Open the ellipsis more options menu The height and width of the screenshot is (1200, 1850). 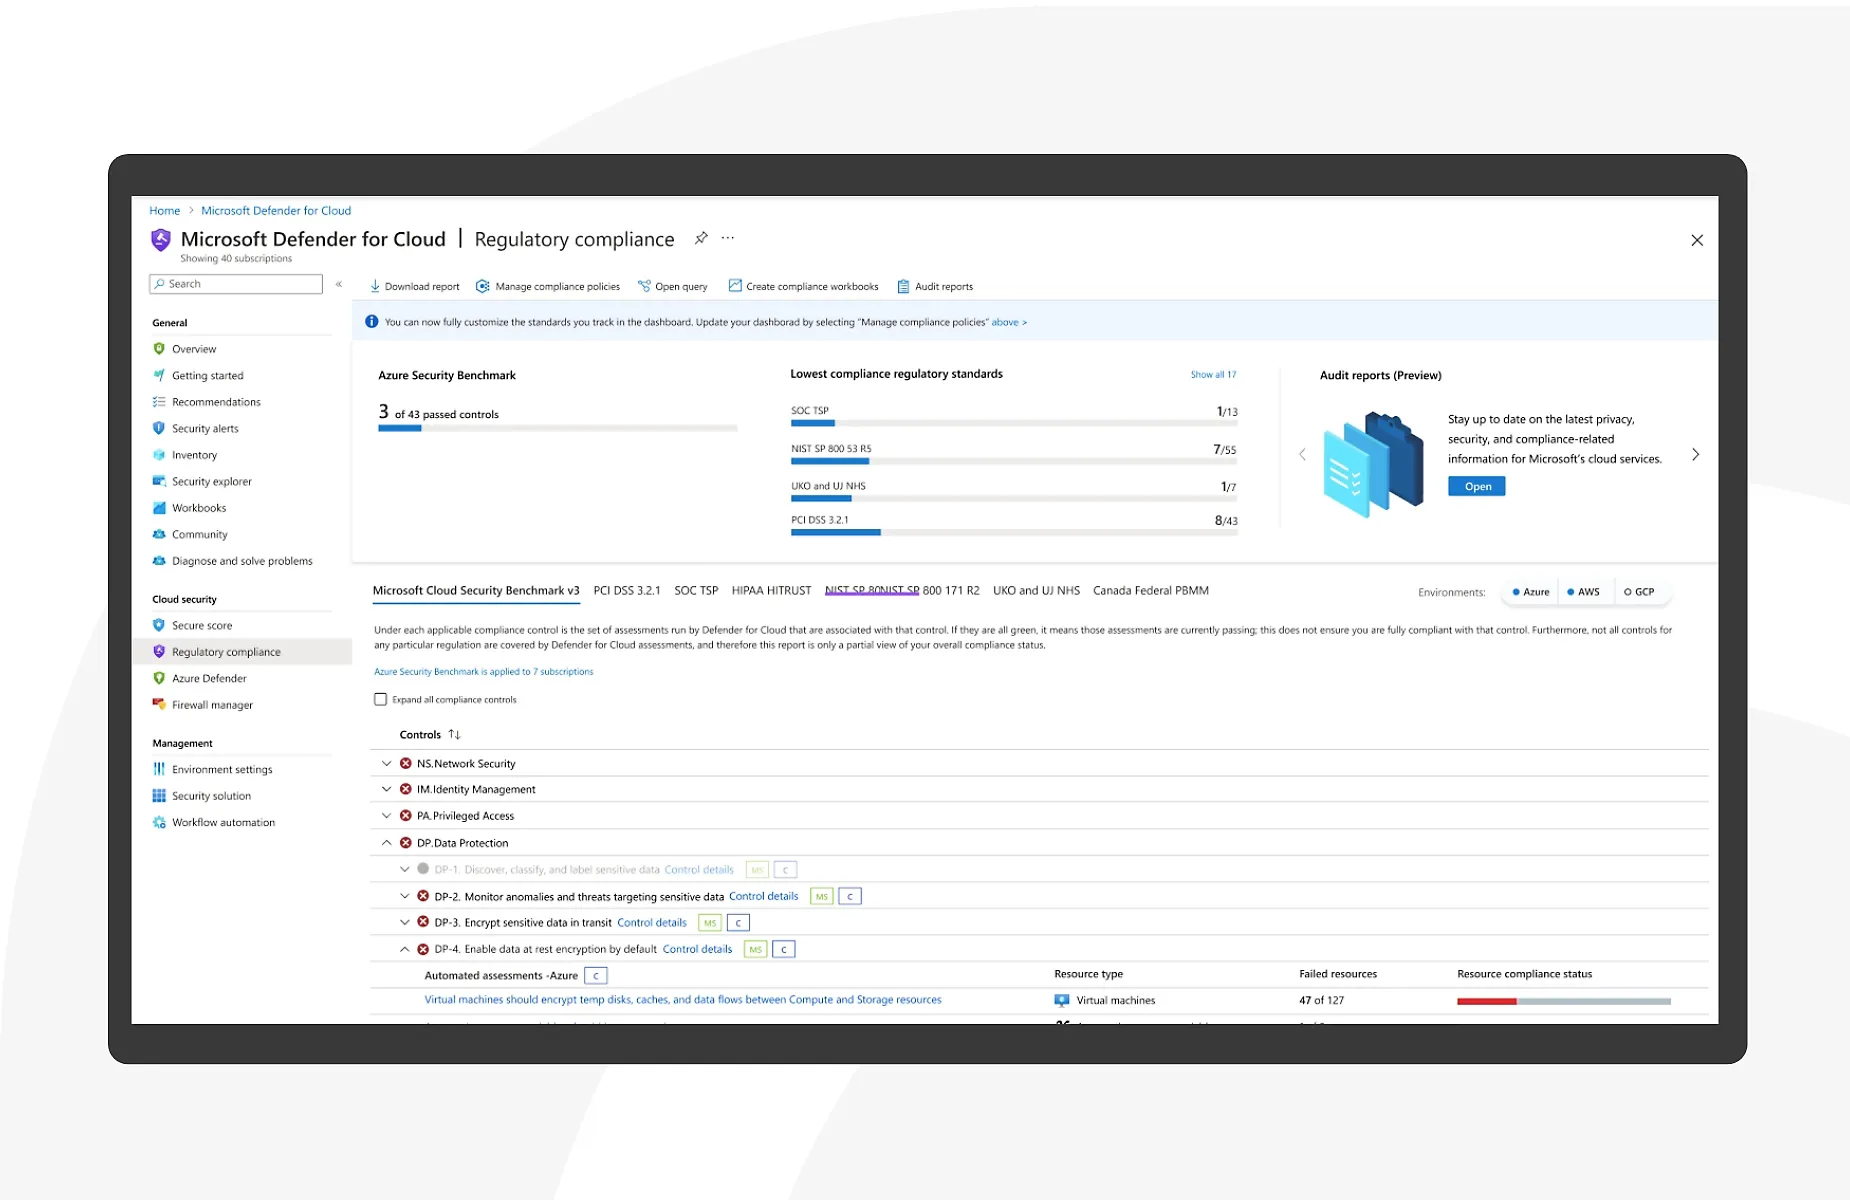728,238
